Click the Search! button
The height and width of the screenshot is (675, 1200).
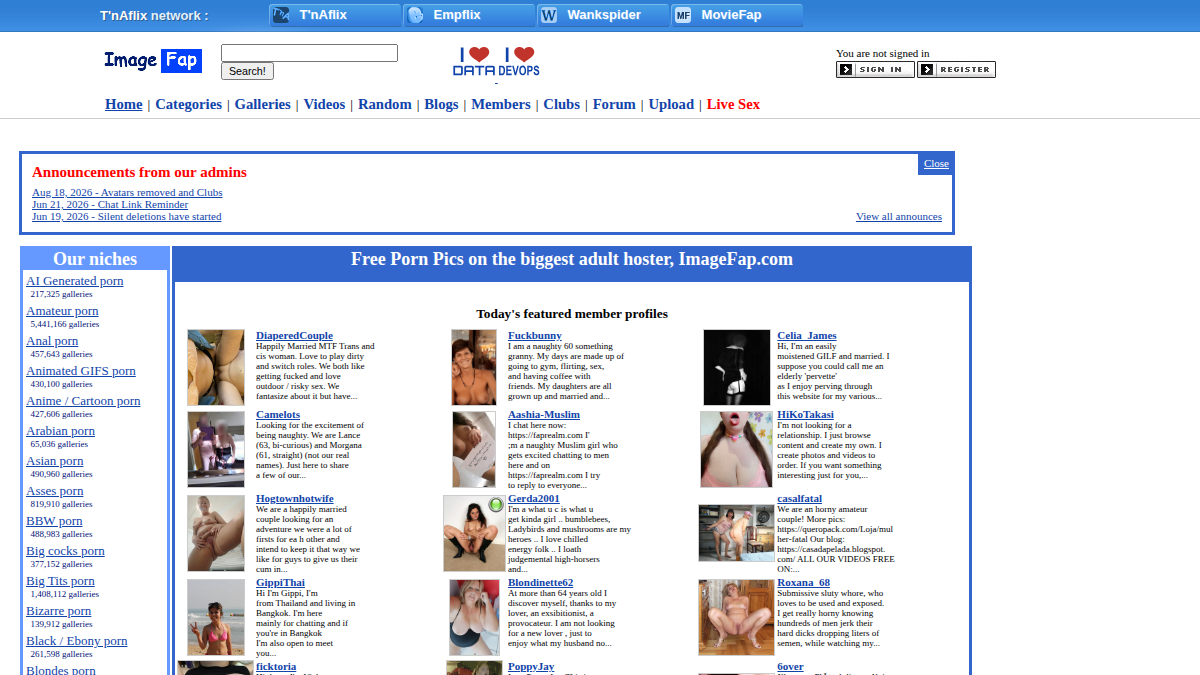(x=247, y=71)
